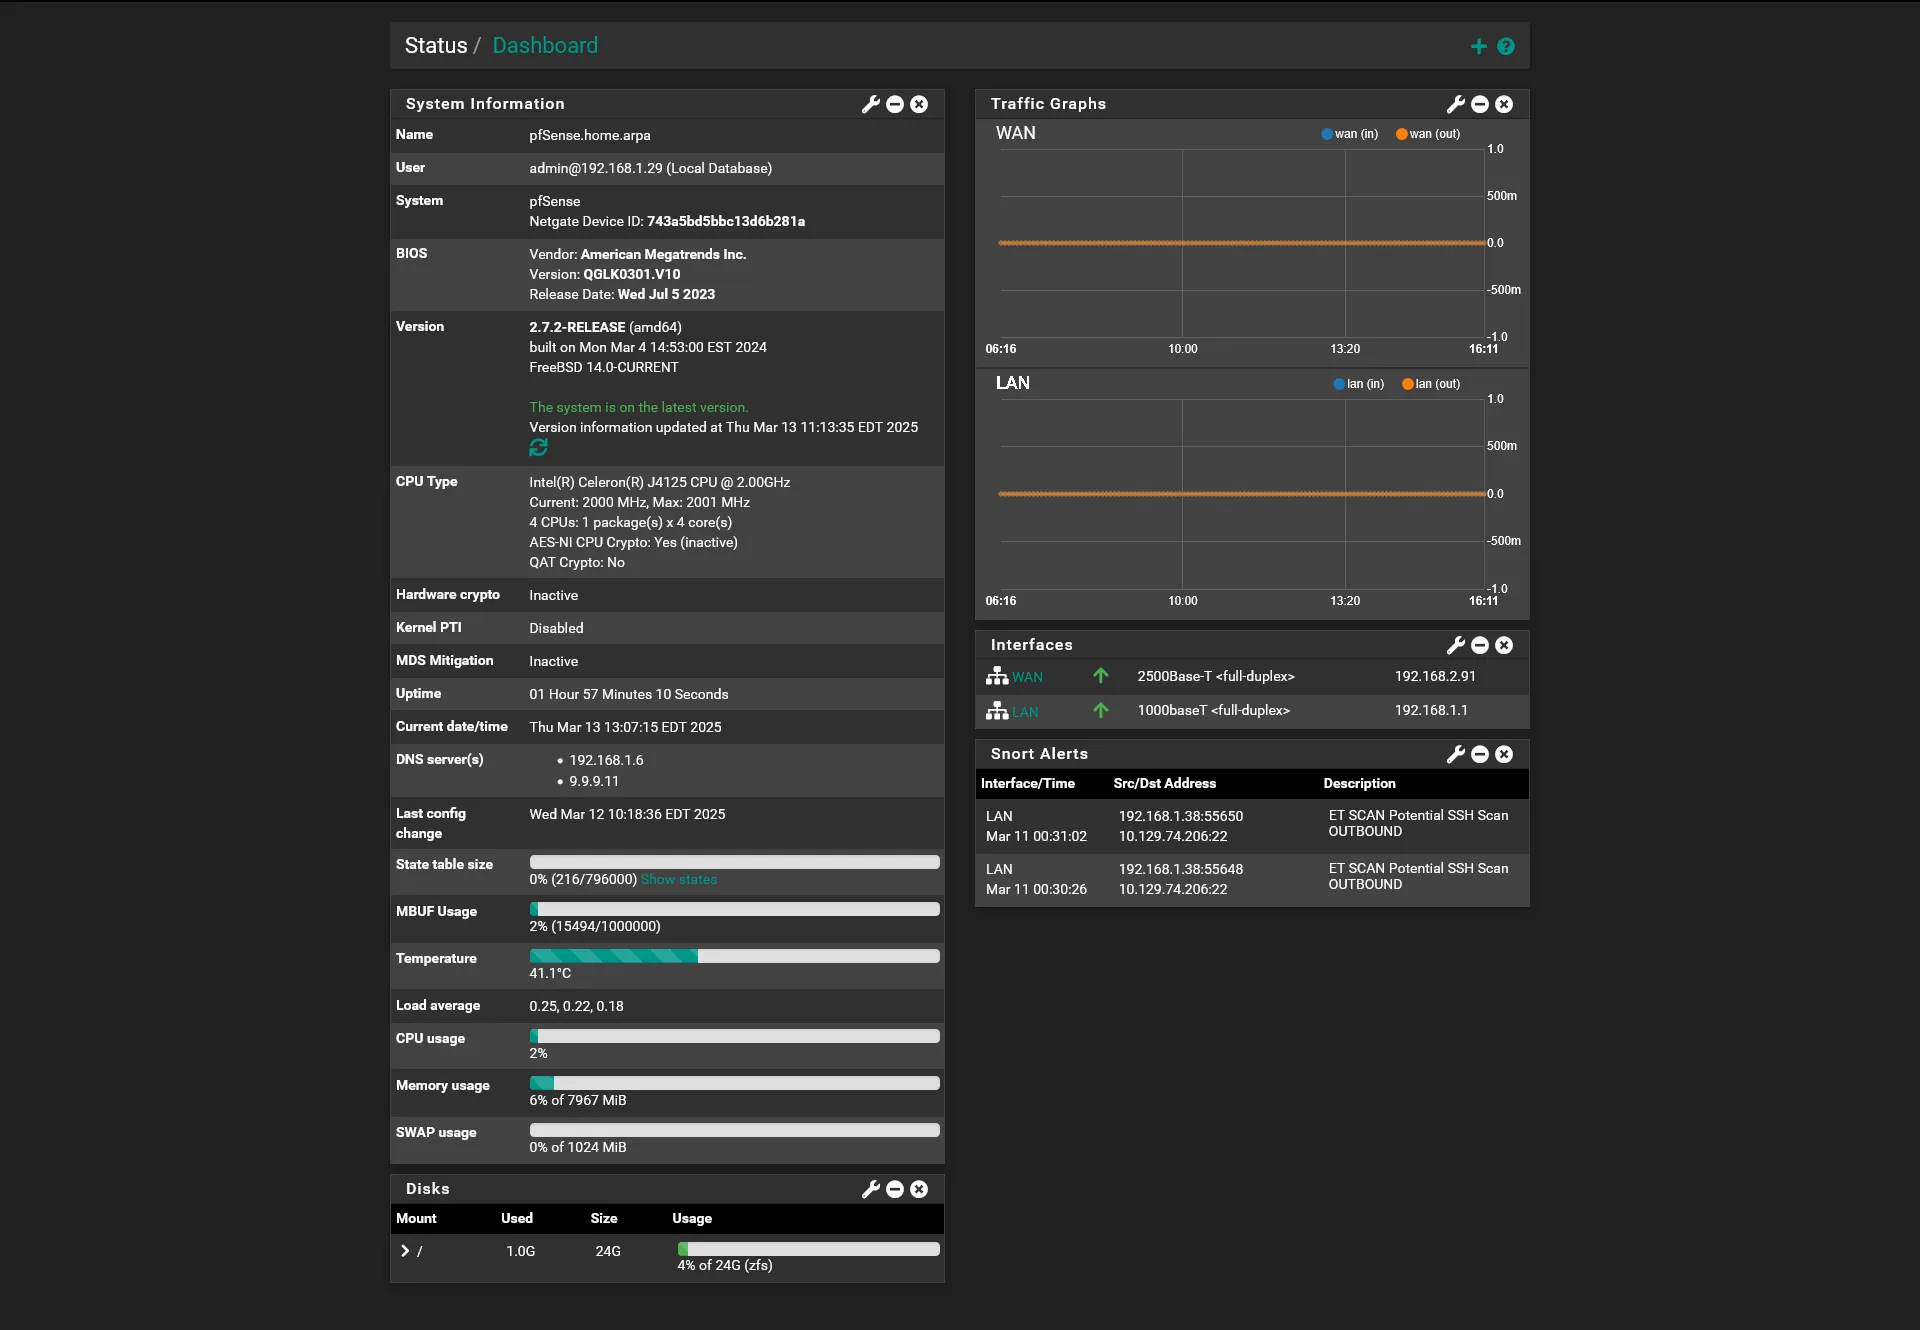Toggle the wan (in) legend series
The image size is (1920, 1330).
pos(1349,134)
